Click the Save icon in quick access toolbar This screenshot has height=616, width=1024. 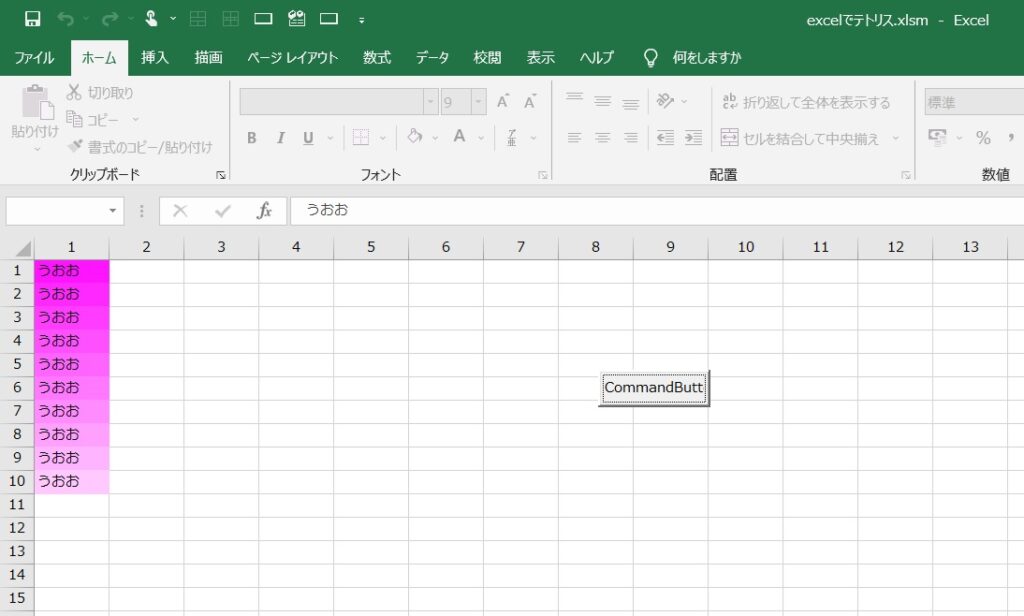(33, 19)
